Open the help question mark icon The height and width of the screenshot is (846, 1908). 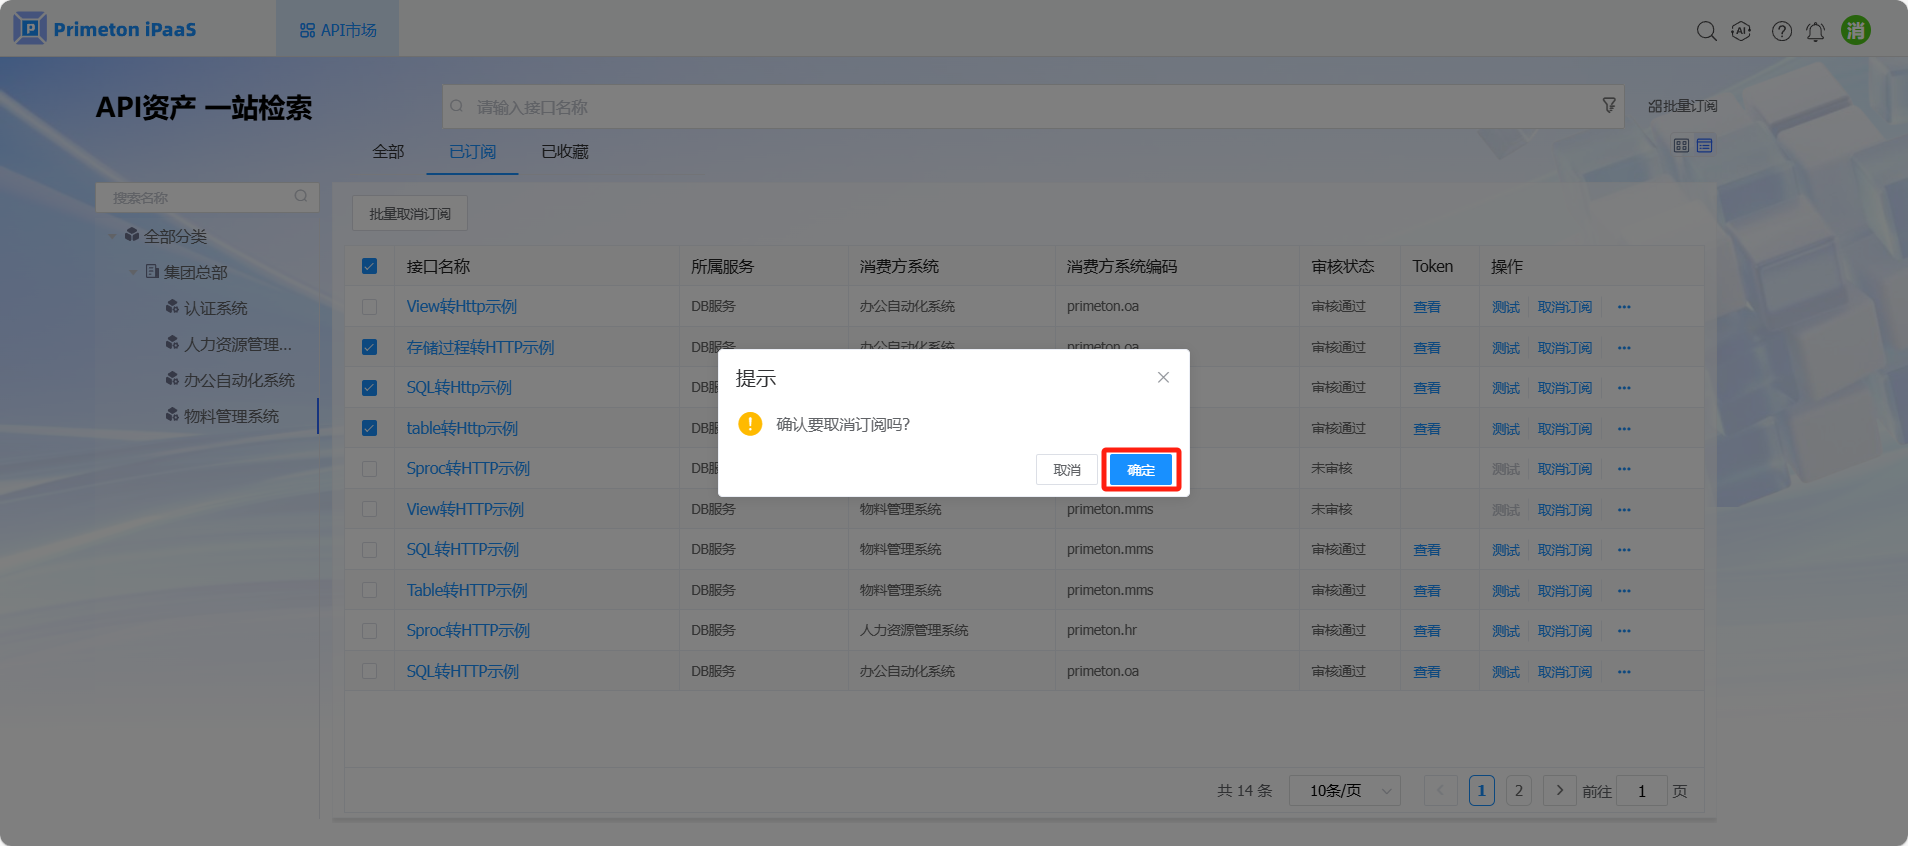[1781, 31]
